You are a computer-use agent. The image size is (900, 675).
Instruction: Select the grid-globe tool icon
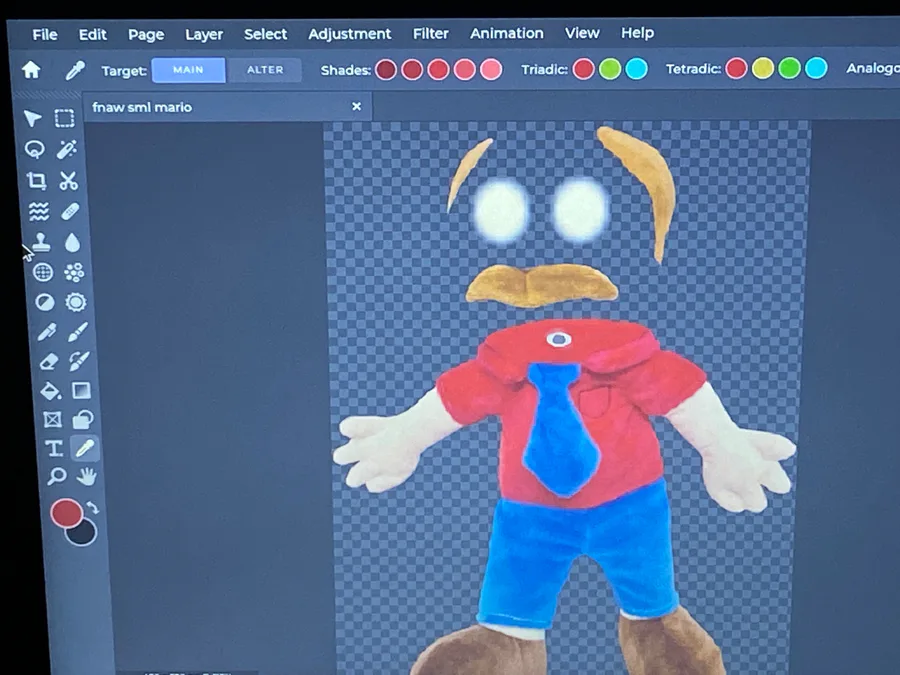(43, 272)
